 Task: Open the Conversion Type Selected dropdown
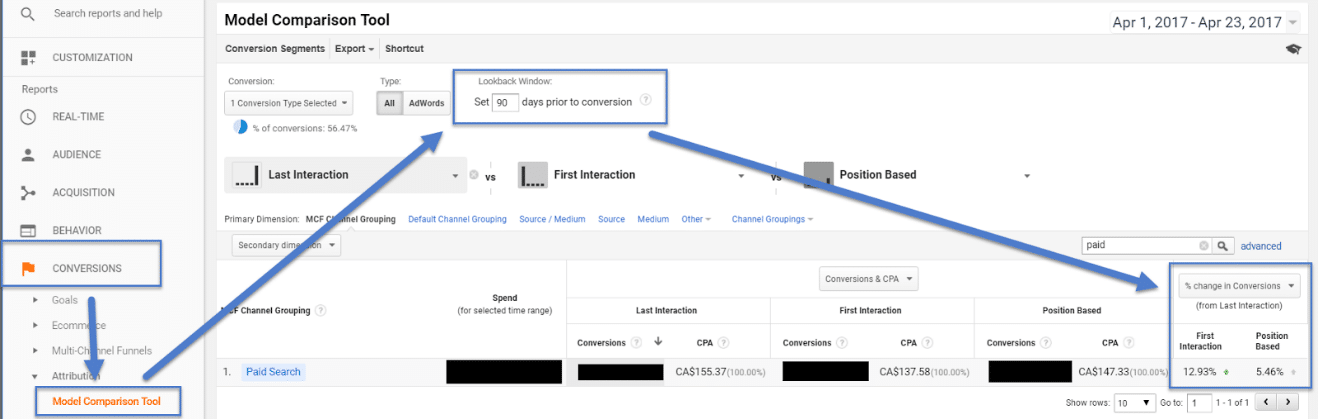(289, 103)
